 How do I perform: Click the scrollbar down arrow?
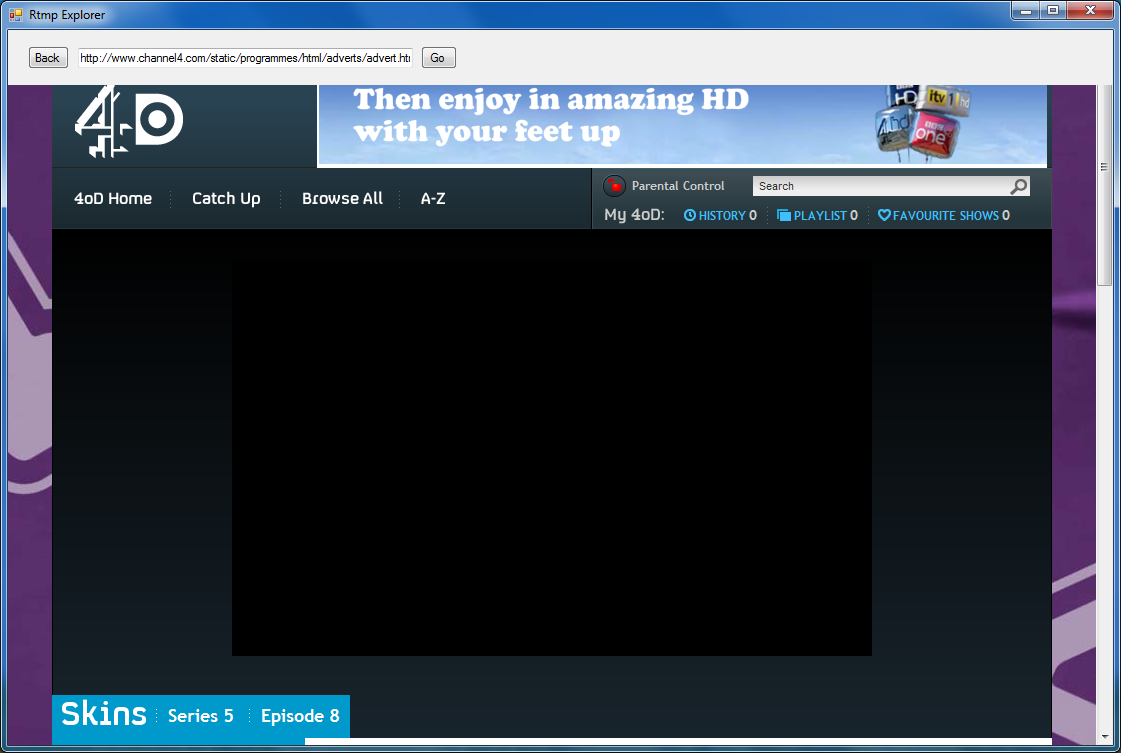1105,737
